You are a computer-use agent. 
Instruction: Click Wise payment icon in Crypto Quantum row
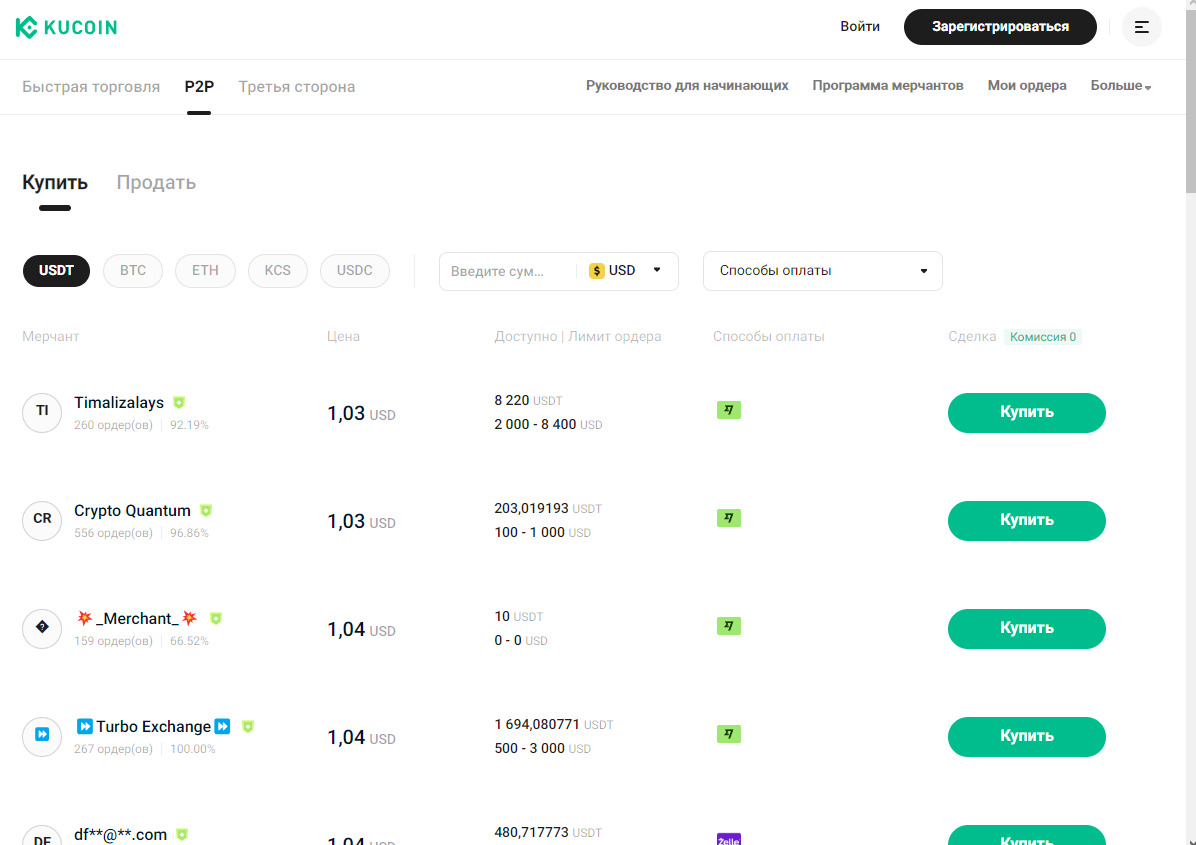click(x=728, y=519)
